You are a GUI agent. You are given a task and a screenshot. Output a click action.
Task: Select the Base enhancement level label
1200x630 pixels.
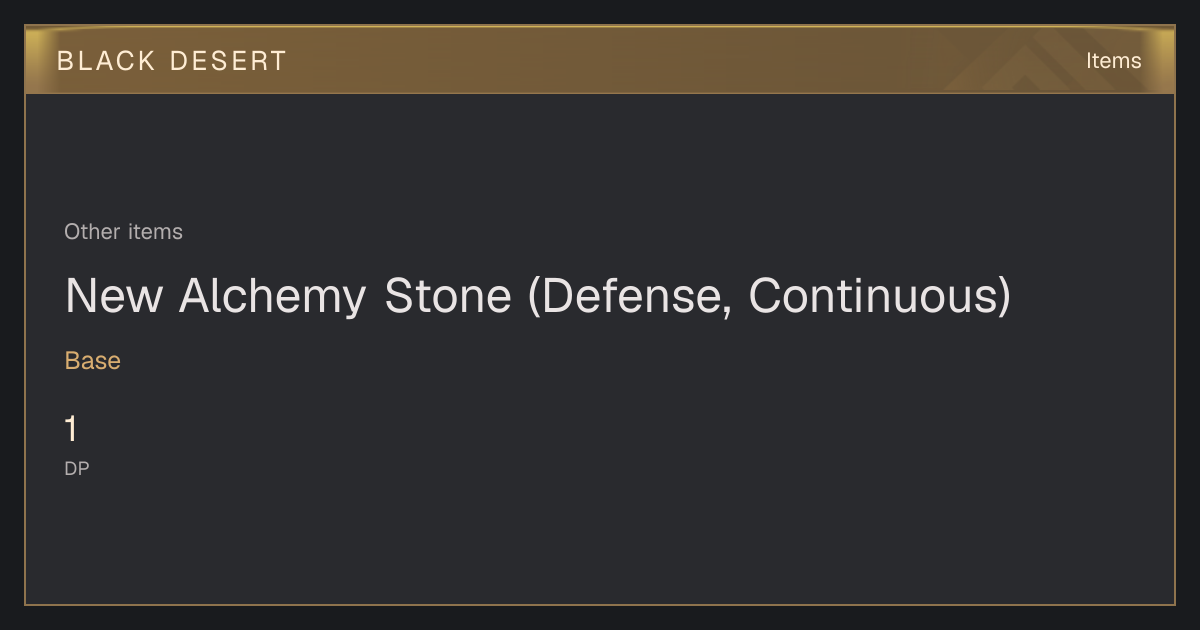(x=93, y=361)
